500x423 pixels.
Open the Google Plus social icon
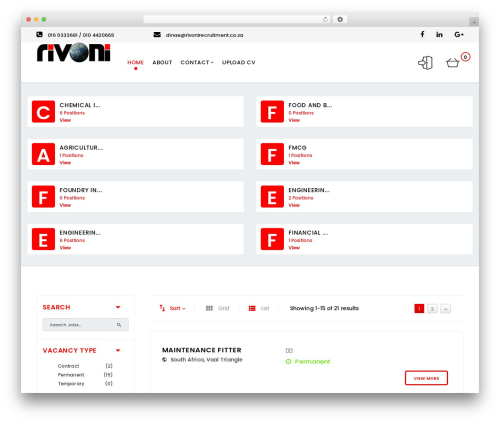coord(459,34)
